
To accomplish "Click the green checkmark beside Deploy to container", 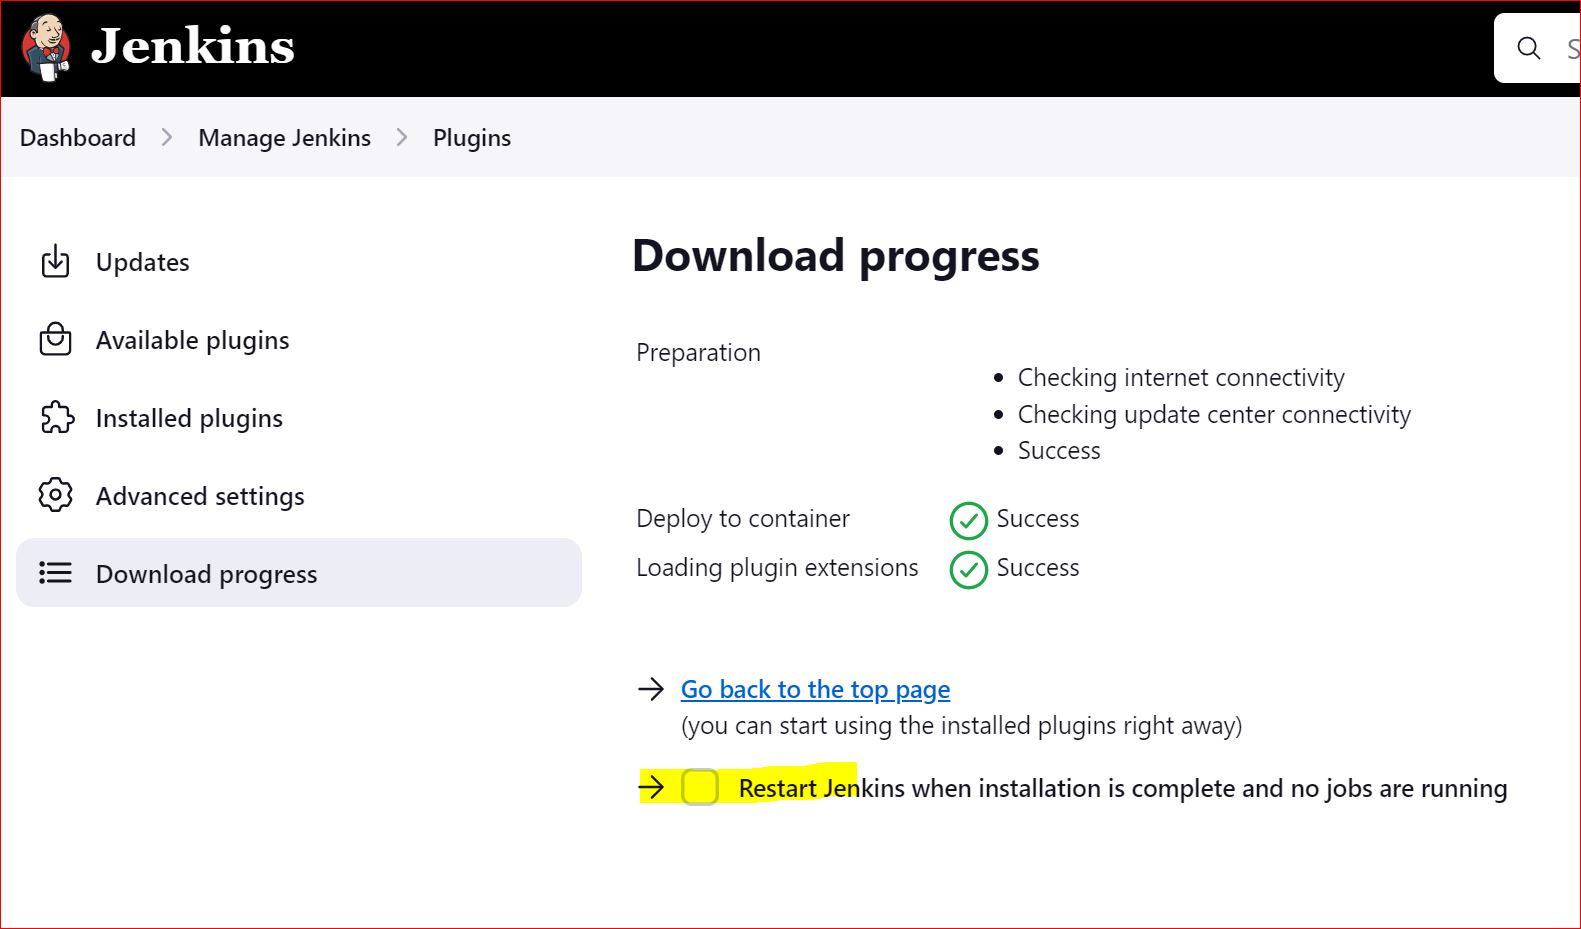I will tap(968, 520).
